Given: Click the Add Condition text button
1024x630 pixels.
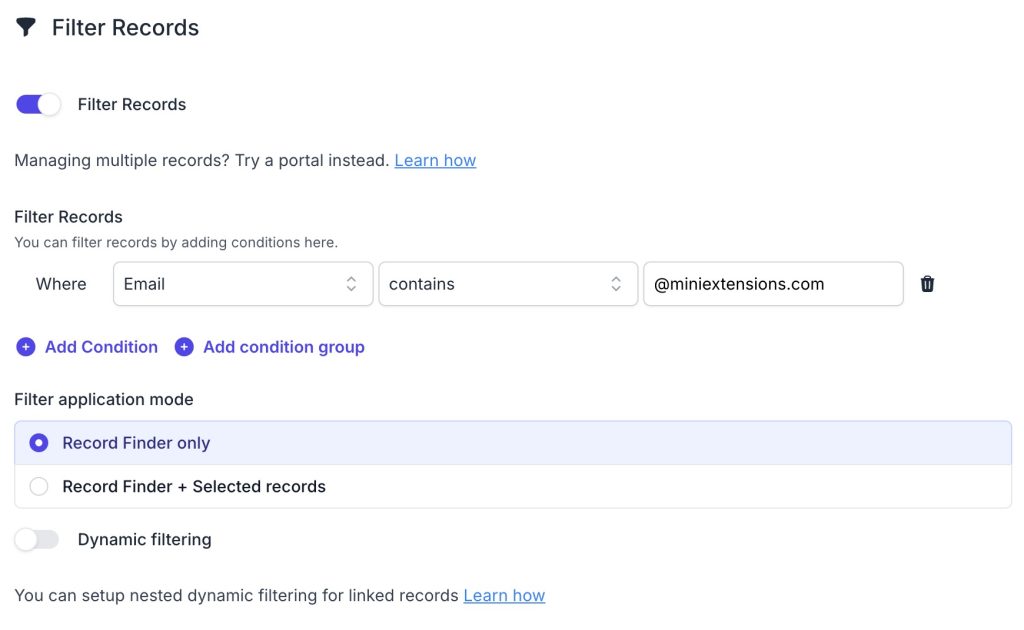Looking at the screenshot, I should pos(101,347).
